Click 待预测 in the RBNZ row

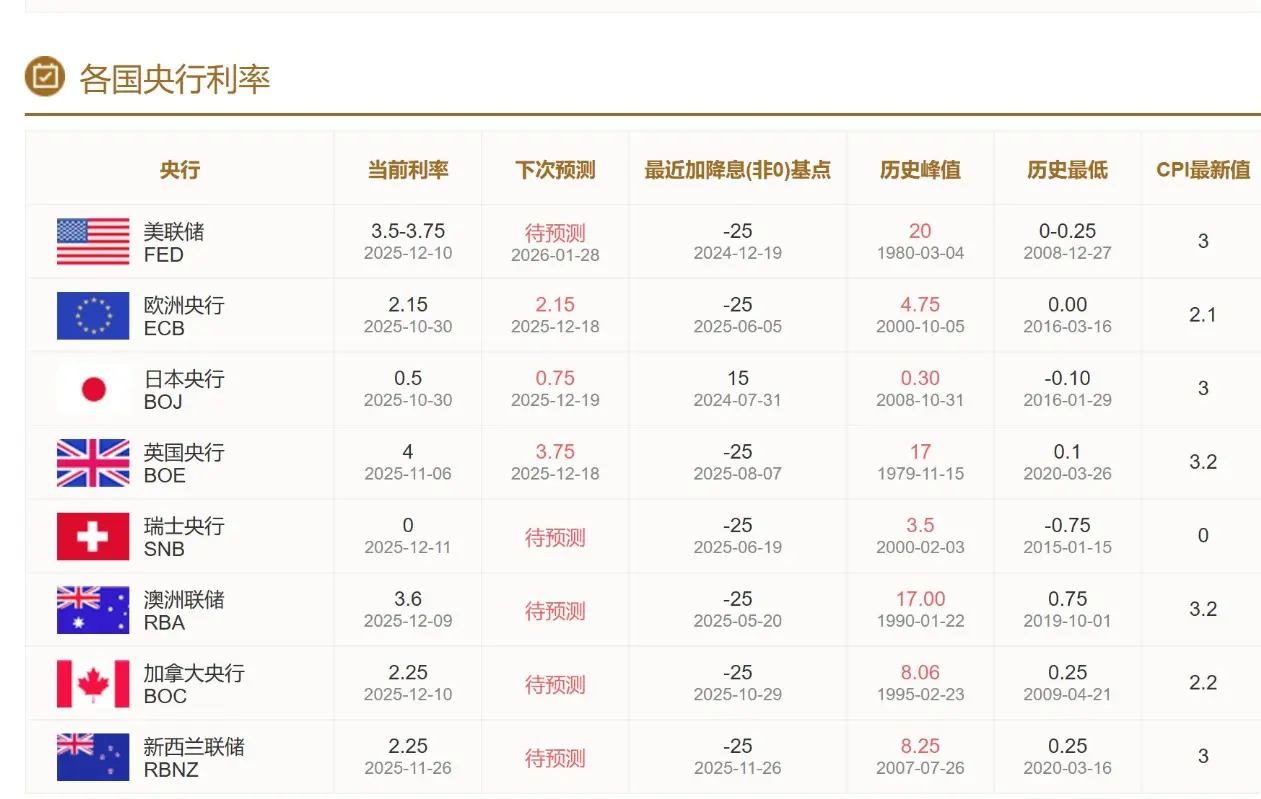555,758
